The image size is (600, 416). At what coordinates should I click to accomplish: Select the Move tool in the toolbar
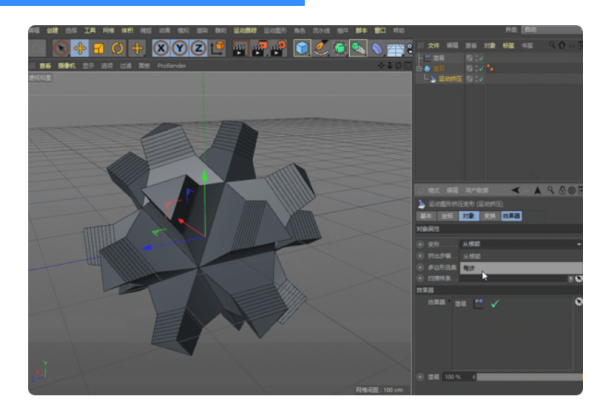[79, 48]
